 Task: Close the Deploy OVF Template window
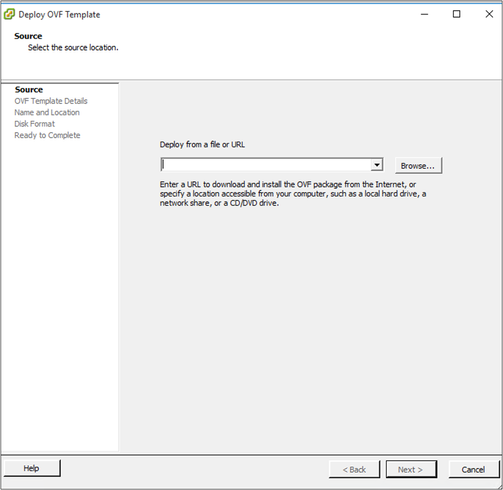489,14
